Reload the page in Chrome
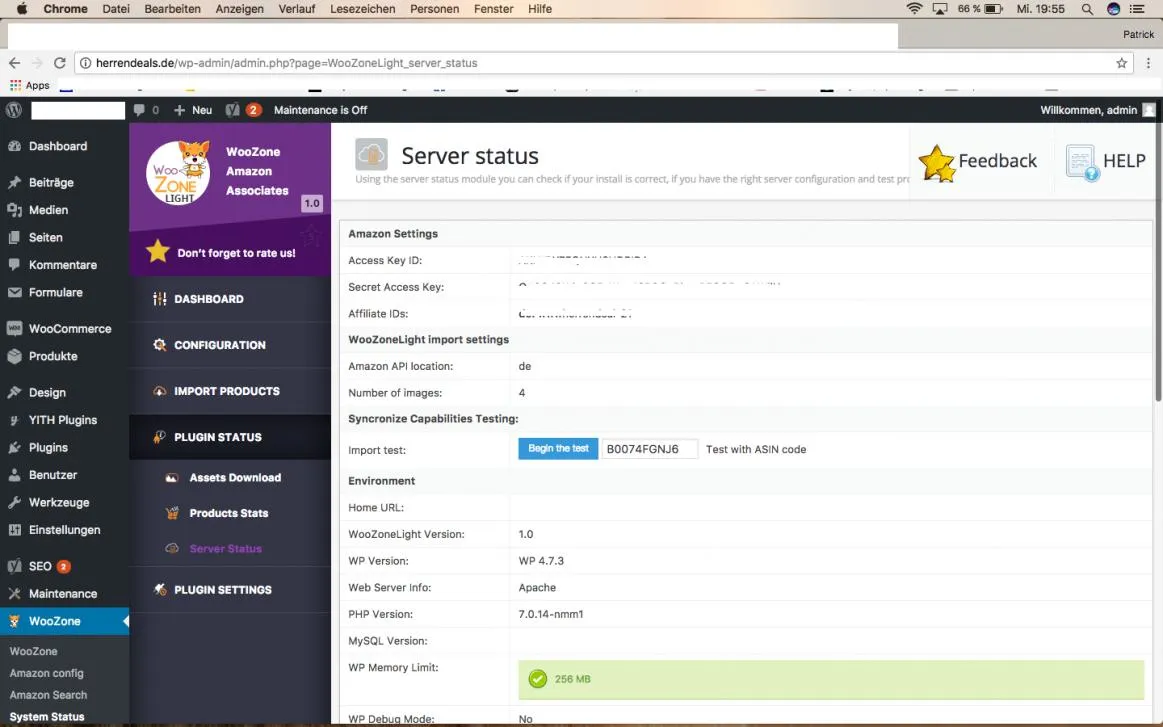 point(60,63)
